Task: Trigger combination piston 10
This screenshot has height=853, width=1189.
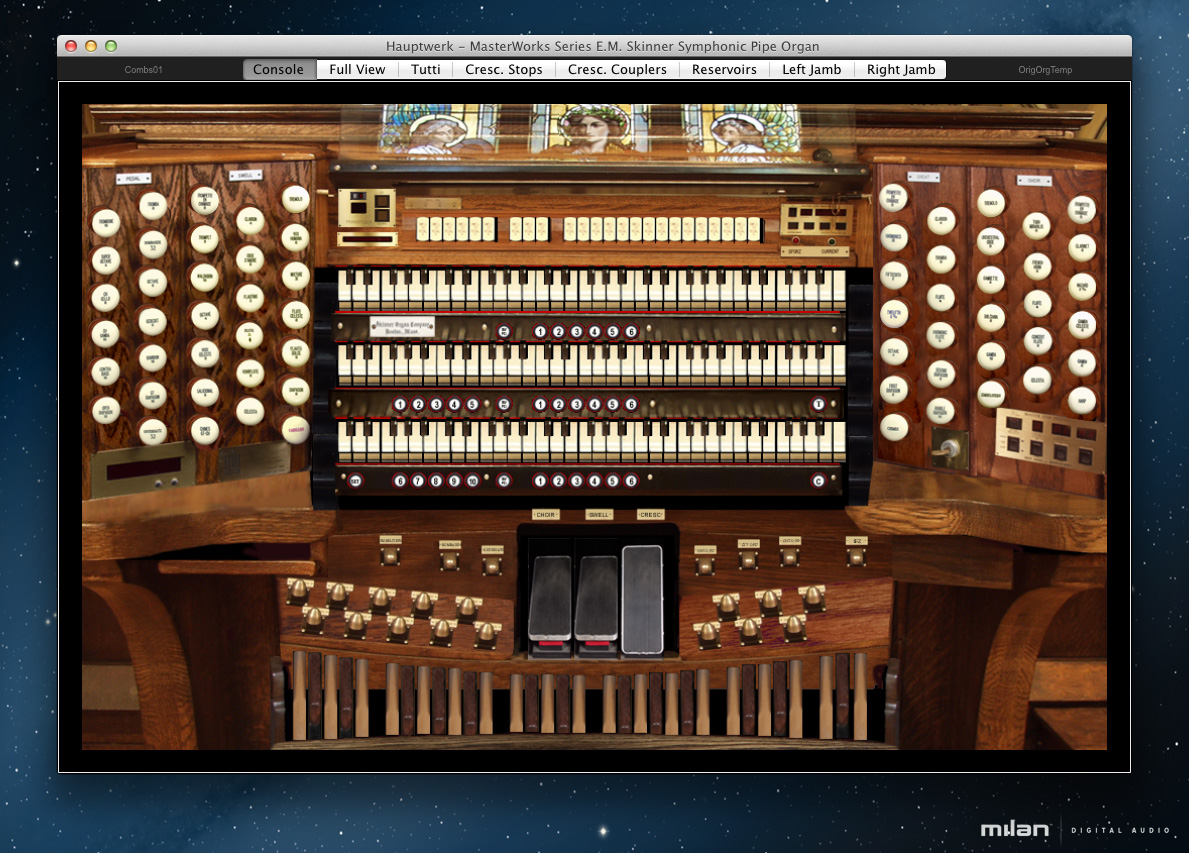Action: [x=472, y=481]
